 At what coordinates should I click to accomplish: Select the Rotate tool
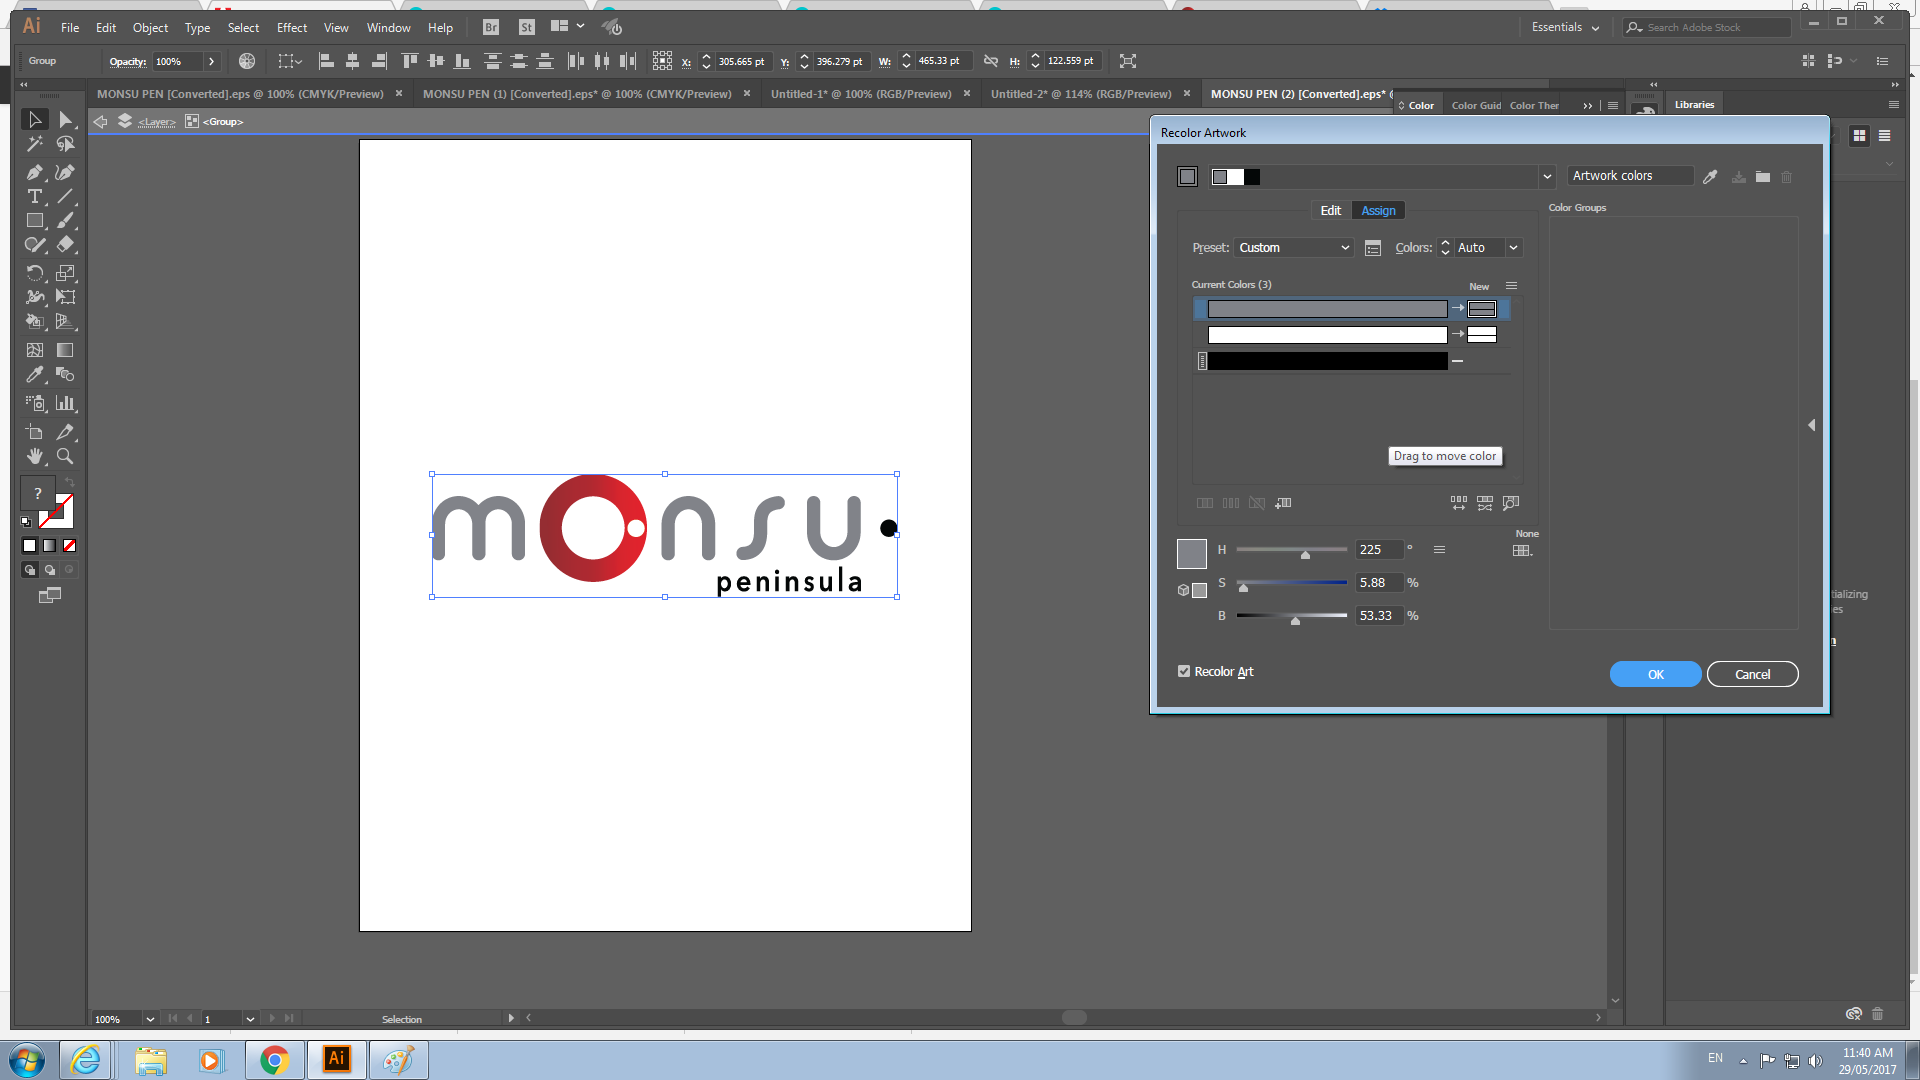point(35,273)
